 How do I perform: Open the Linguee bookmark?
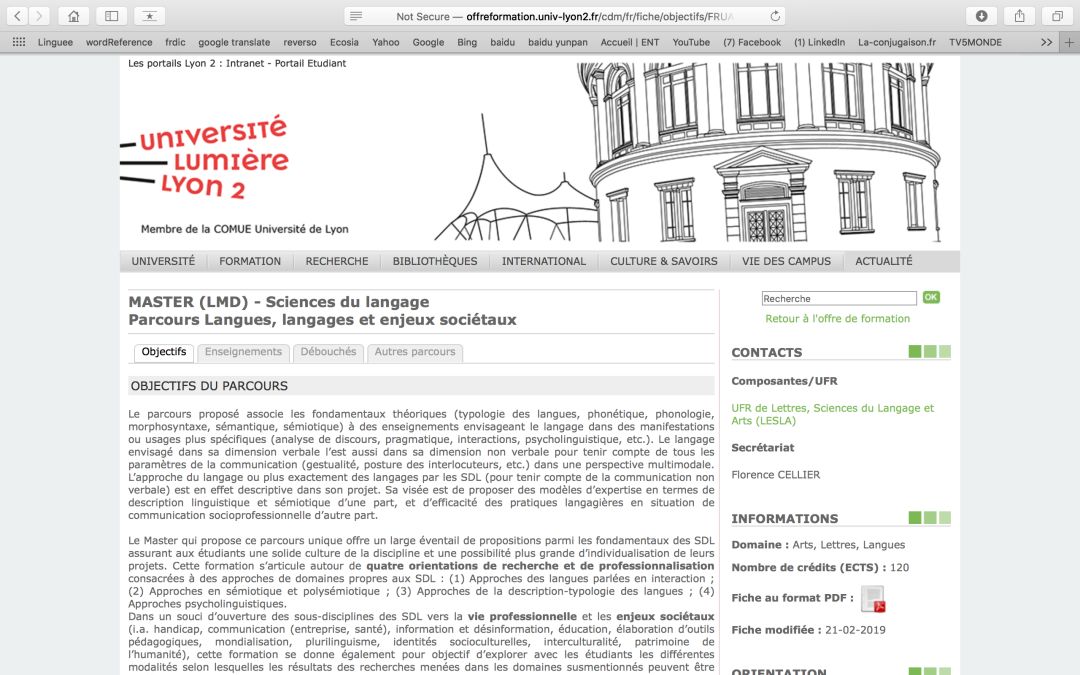(55, 42)
